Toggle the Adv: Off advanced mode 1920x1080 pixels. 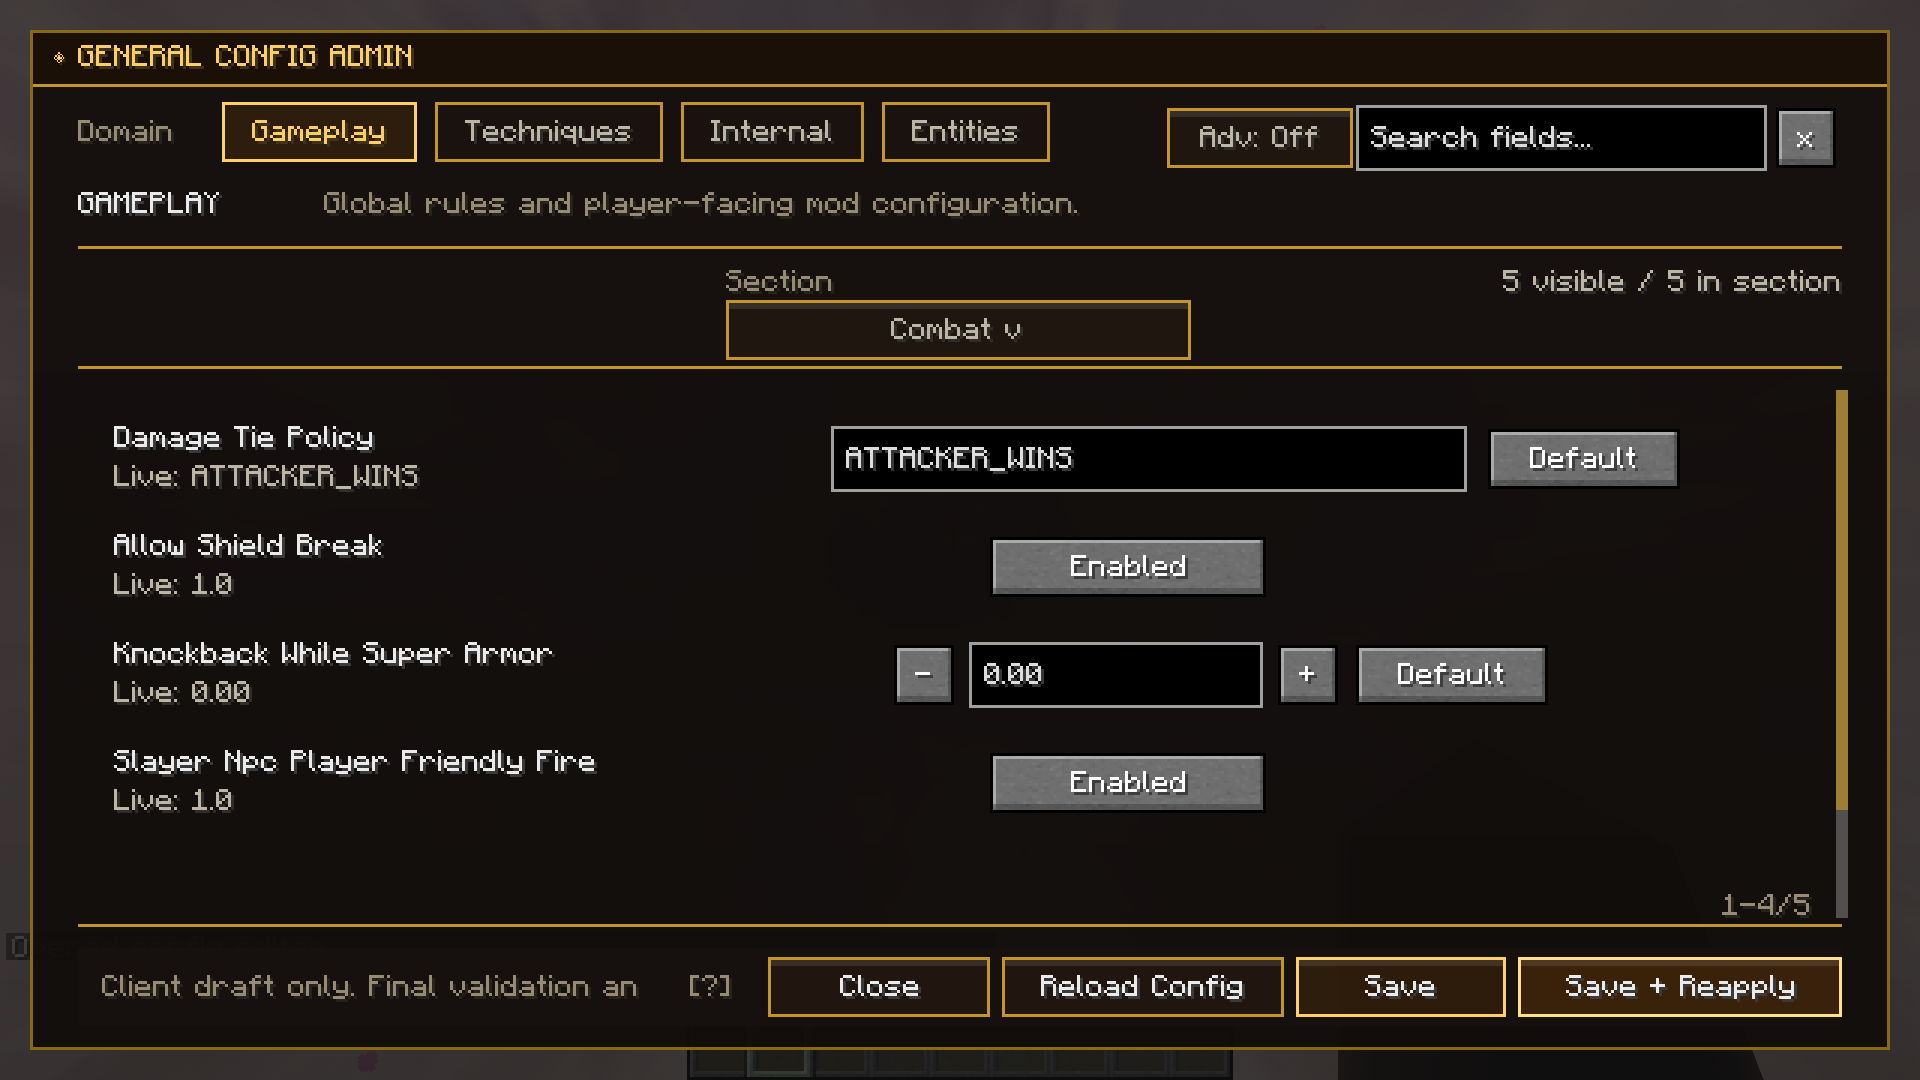pos(1258,138)
